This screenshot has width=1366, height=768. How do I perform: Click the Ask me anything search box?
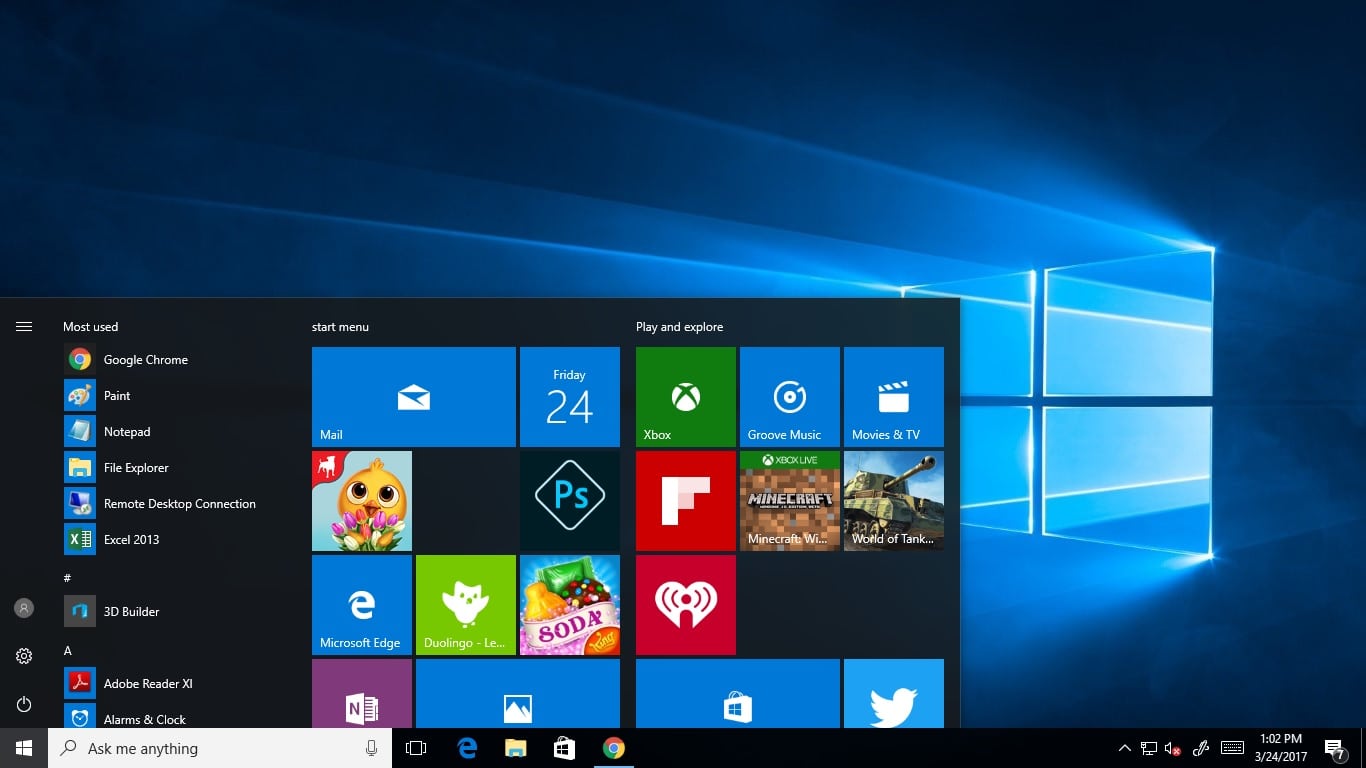pyautogui.click(x=220, y=748)
